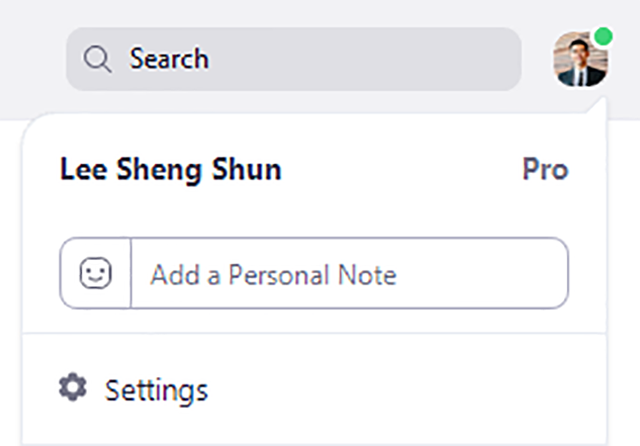Open the smiley emoji picker
Image resolution: width=640 pixels, height=446 pixels.
tap(96, 273)
